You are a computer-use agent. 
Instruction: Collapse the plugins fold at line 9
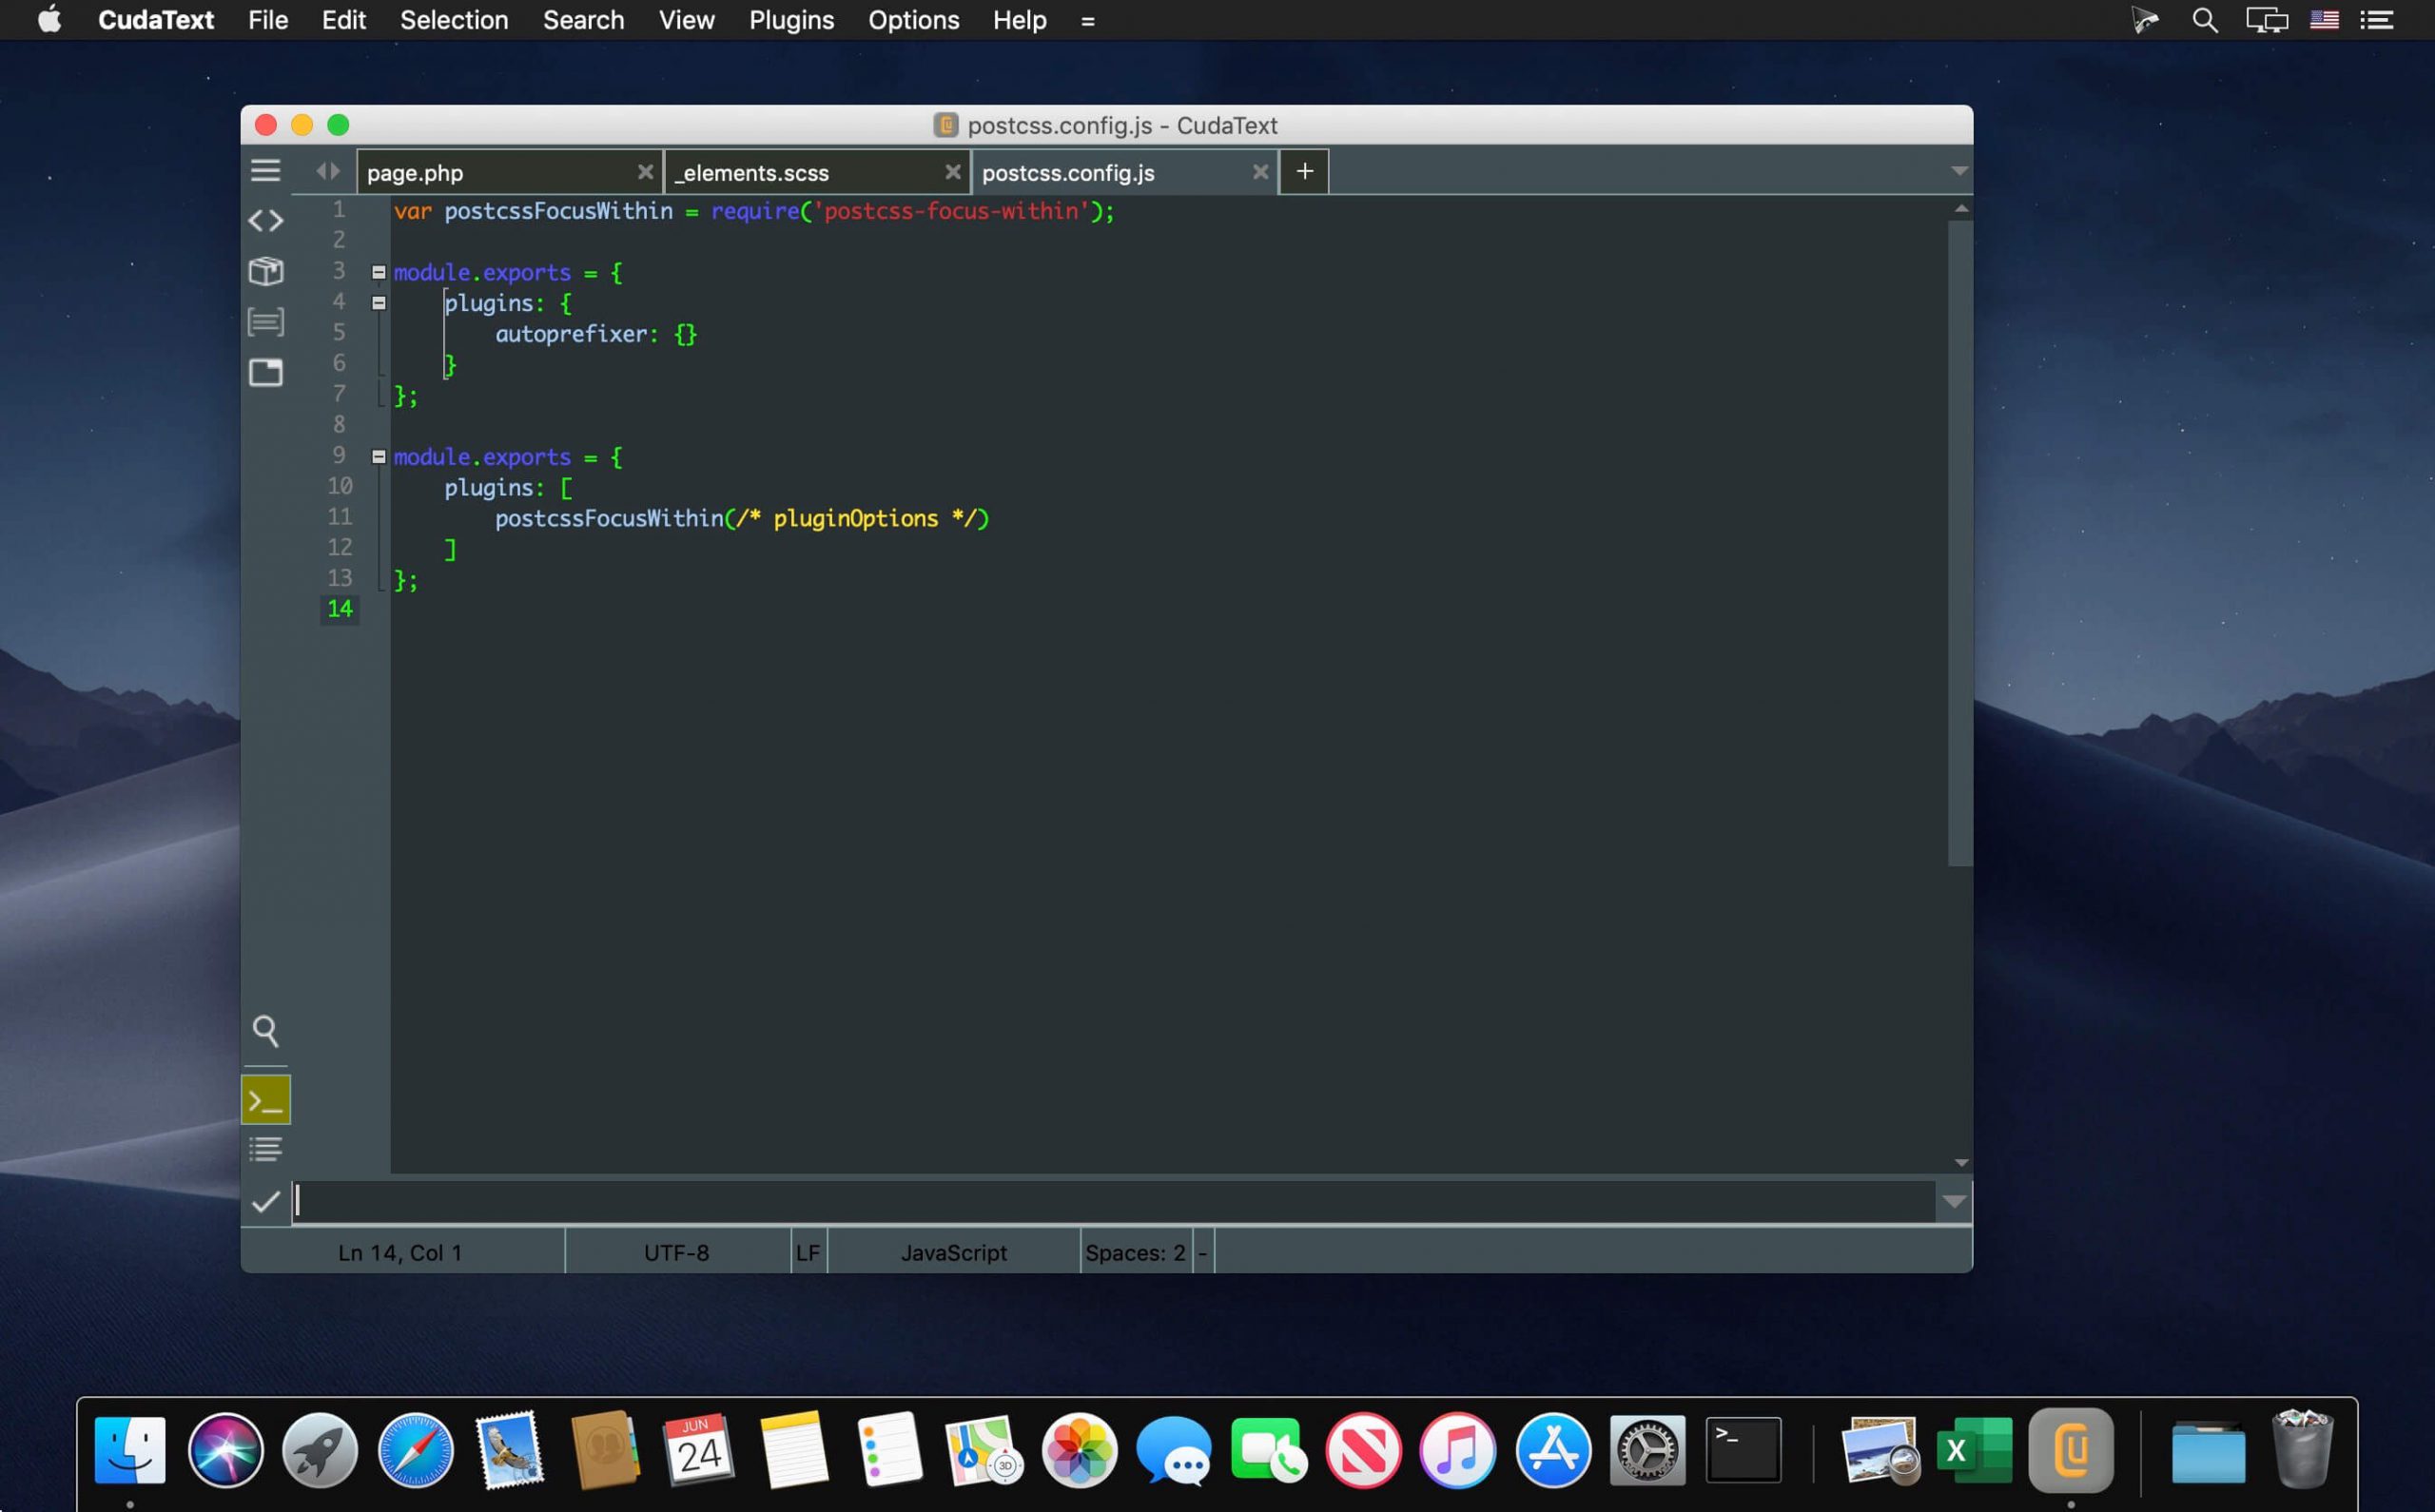tap(379, 456)
